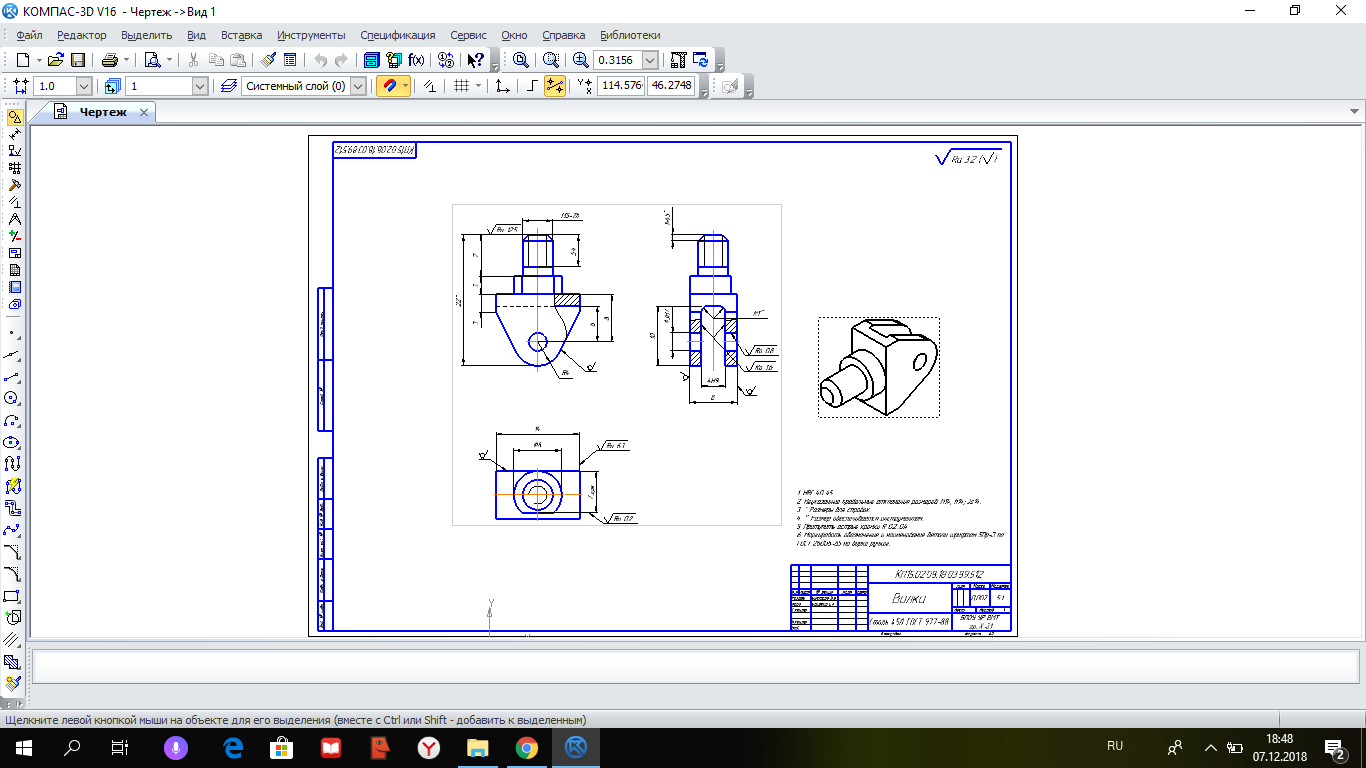Close the Чертеж document tab
Viewport: 1366px width, 768px height.
[143, 112]
